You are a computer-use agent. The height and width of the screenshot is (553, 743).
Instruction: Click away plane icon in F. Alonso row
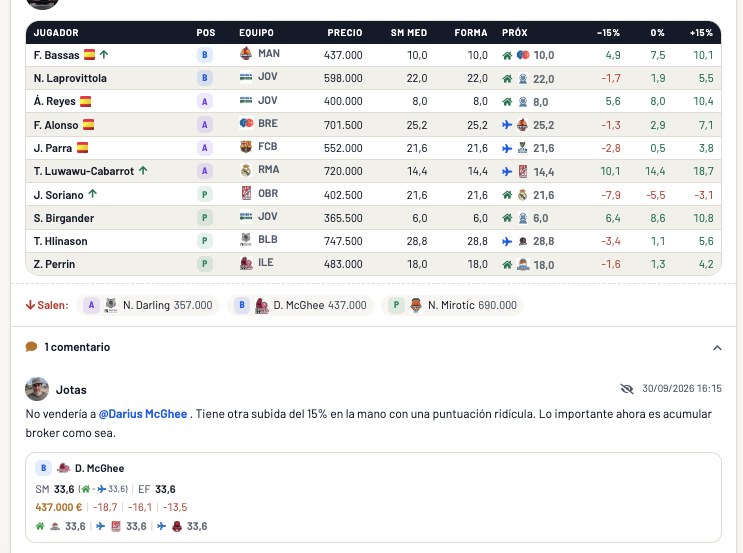point(507,125)
